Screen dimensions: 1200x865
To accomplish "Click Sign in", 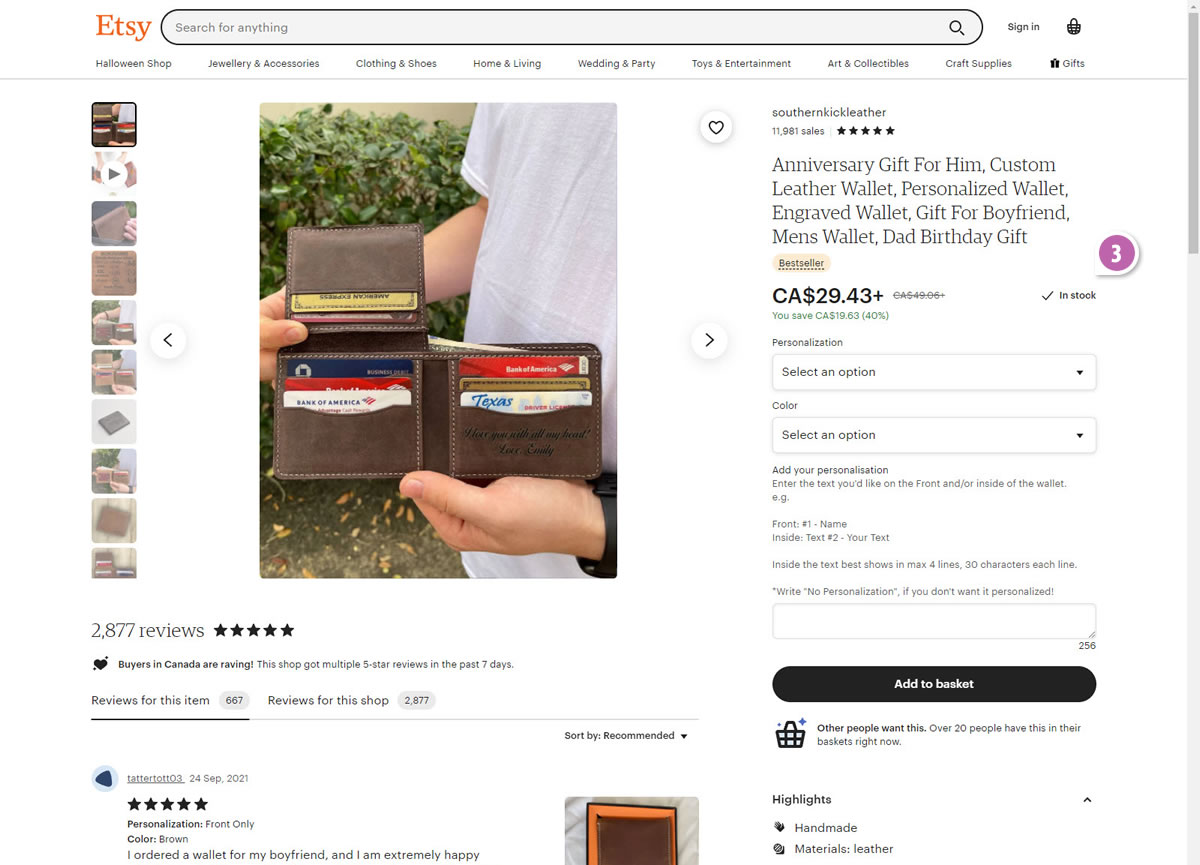I will coord(1023,27).
